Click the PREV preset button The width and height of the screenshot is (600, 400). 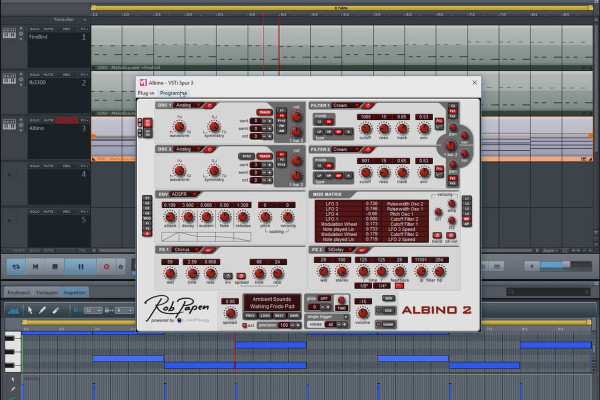(x=250, y=316)
